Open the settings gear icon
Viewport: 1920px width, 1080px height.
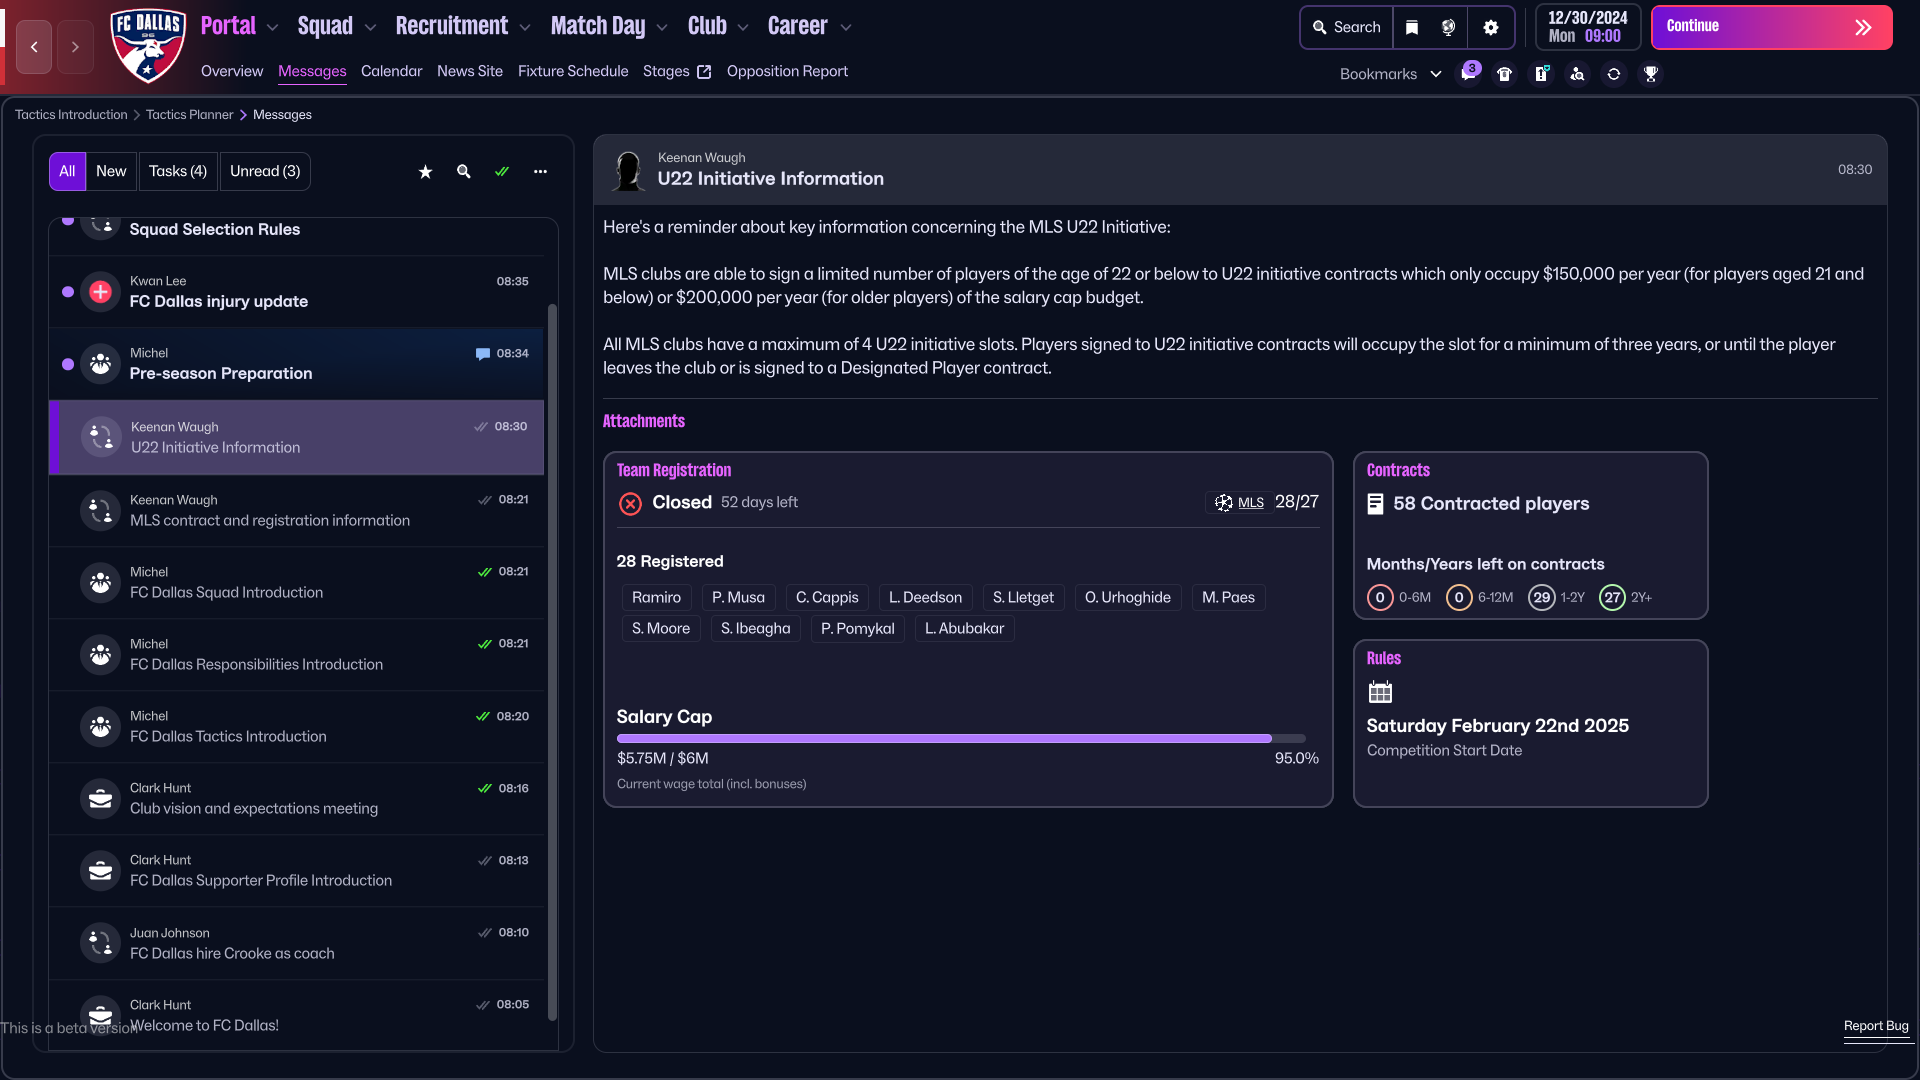coord(1490,28)
